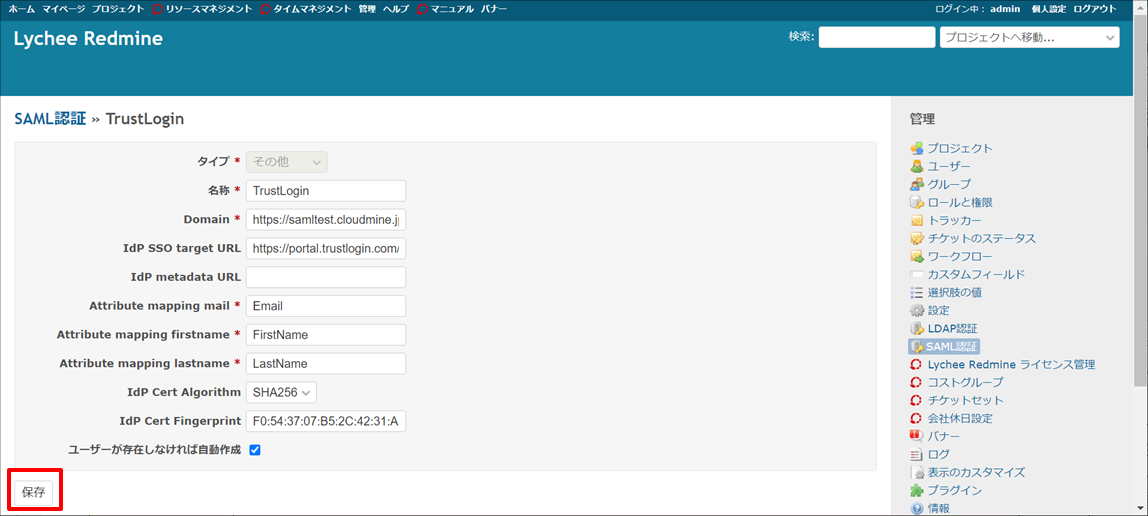Click the ログアウト link

pyautogui.click(x=1095, y=10)
